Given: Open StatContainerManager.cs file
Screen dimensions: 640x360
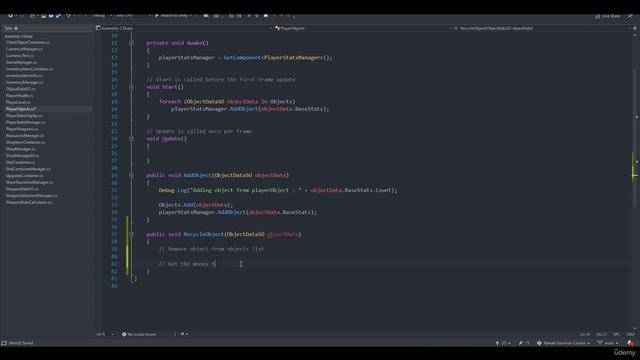Looking at the screenshot, I should click(28, 169).
